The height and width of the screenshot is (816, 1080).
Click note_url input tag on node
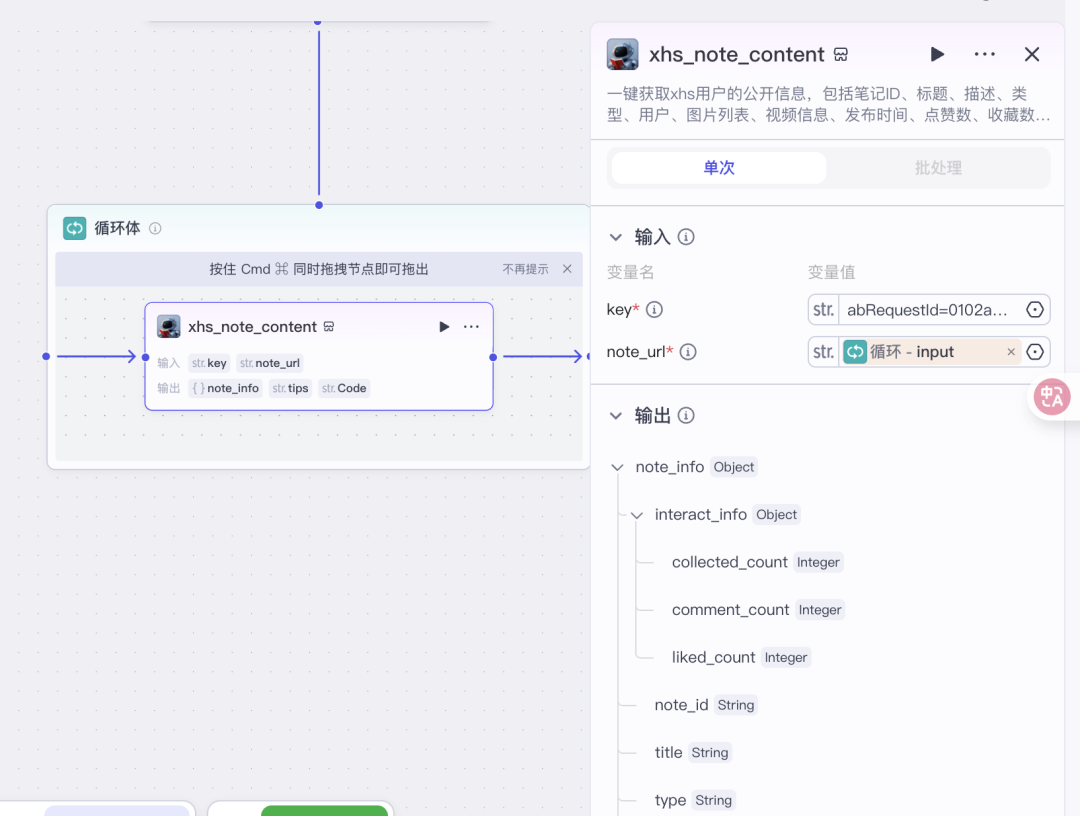click(x=270, y=363)
